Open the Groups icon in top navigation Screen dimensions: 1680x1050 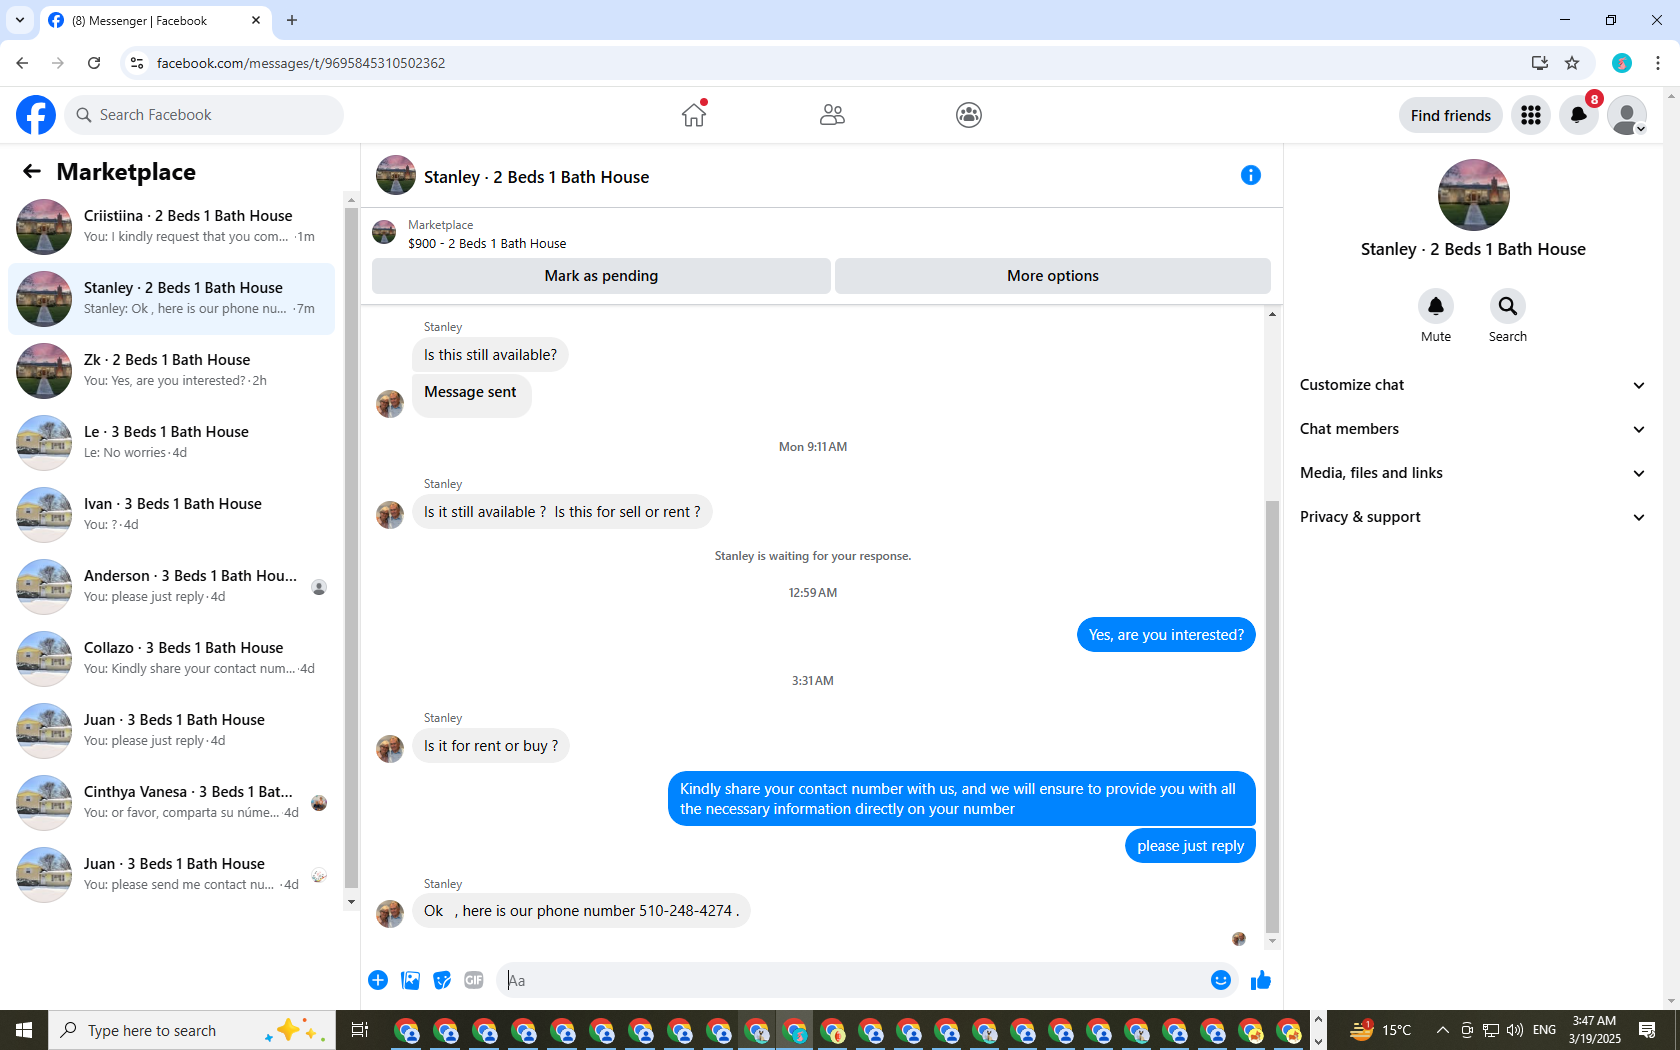tap(969, 115)
